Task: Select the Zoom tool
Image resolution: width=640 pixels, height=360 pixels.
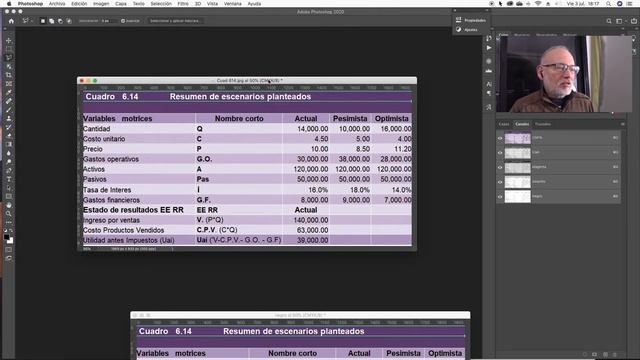Action: pyautogui.click(x=9, y=213)
